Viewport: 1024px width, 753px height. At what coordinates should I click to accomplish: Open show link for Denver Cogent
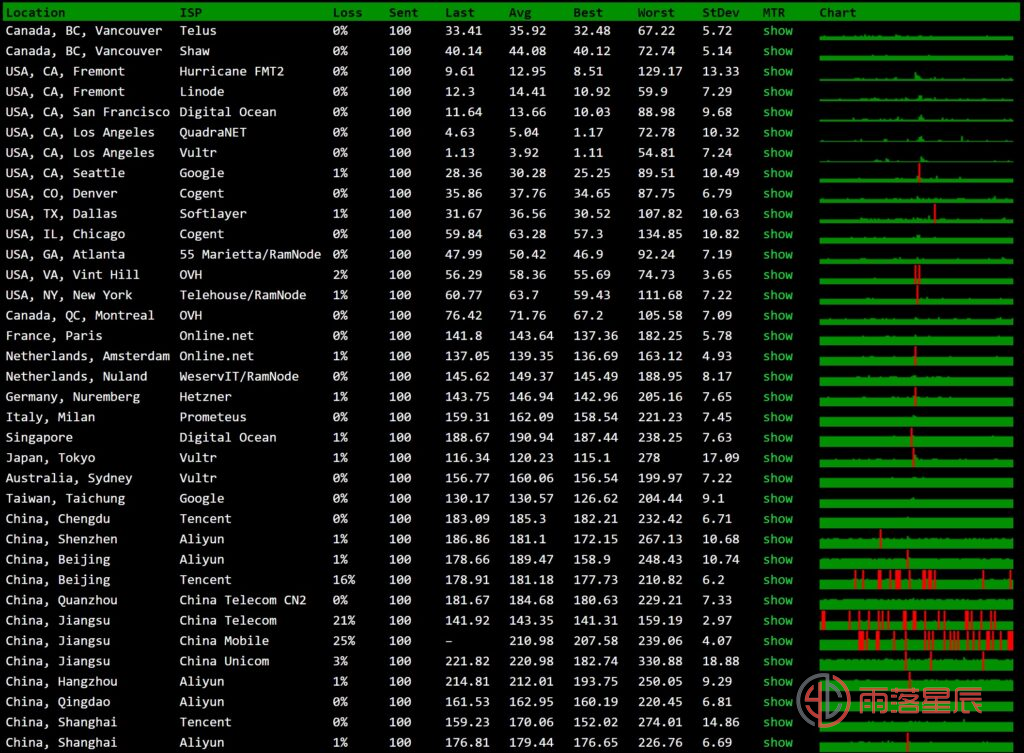pos(778,193)
